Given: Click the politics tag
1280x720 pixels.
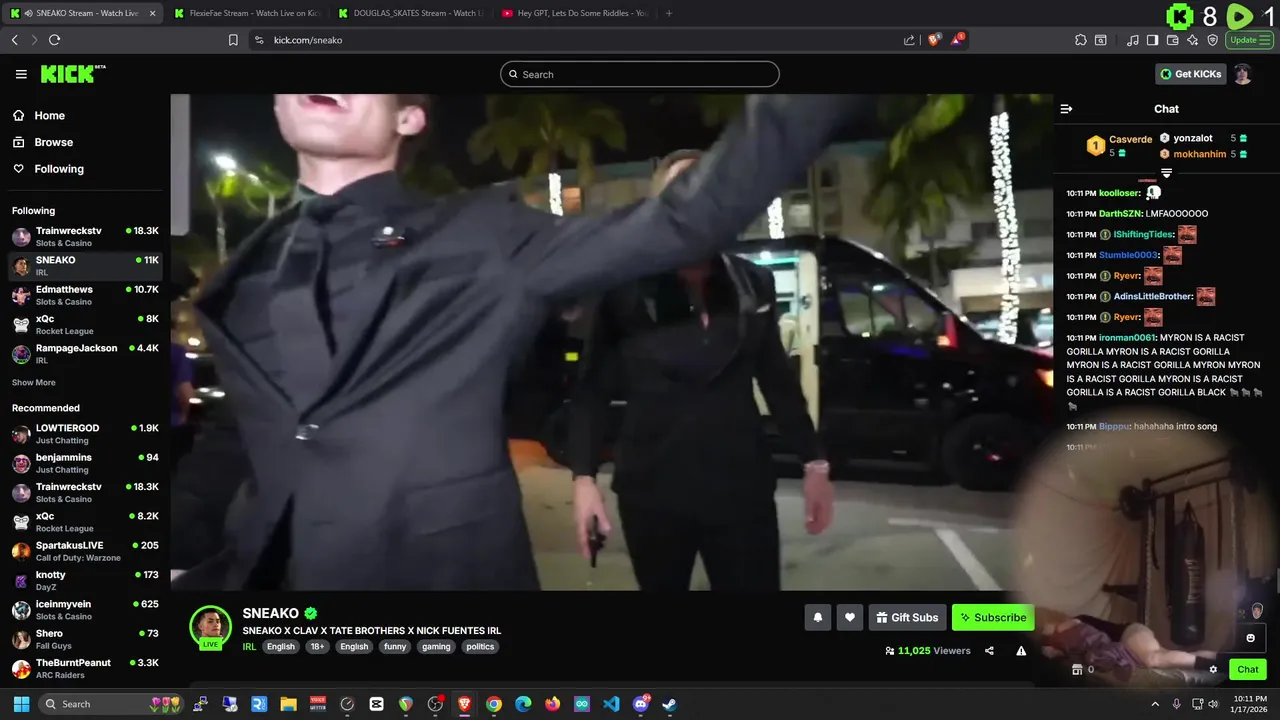Looking at the screenshot, I should click(x=480, y=647).
